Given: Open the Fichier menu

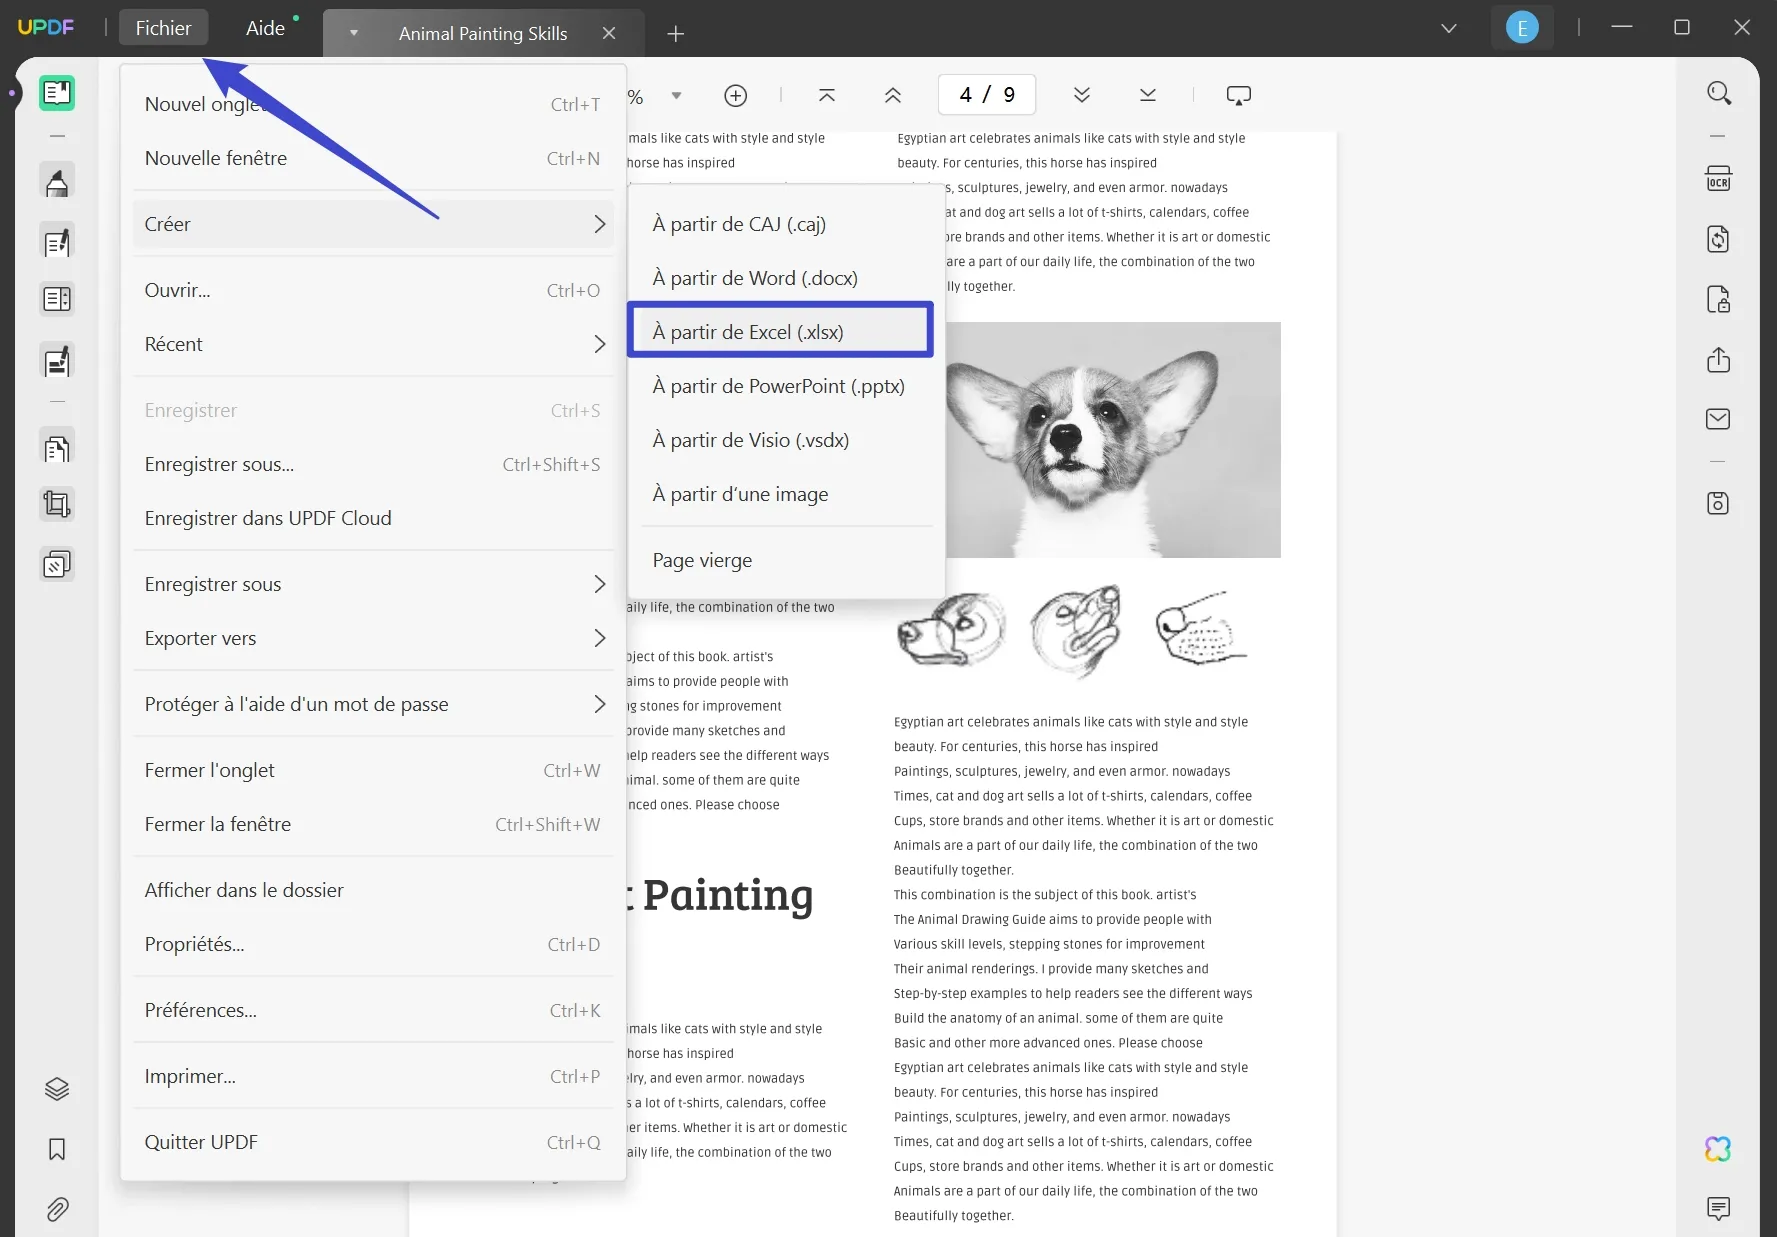Looking at the screenshot, I should [163, 27].
